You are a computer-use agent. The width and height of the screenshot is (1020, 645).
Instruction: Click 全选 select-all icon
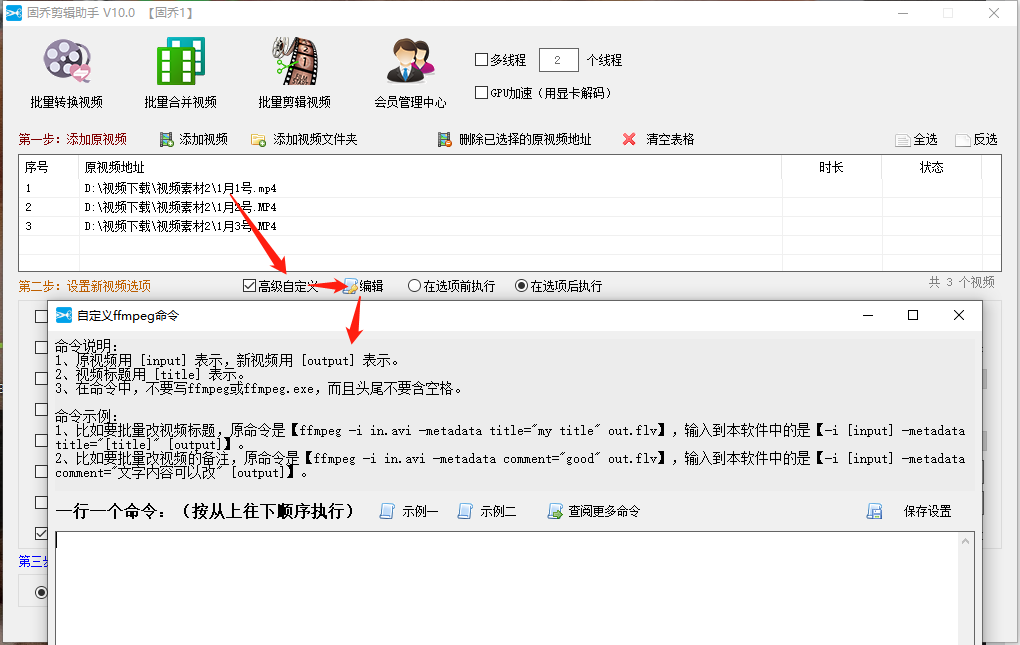[x=902, y=140]
